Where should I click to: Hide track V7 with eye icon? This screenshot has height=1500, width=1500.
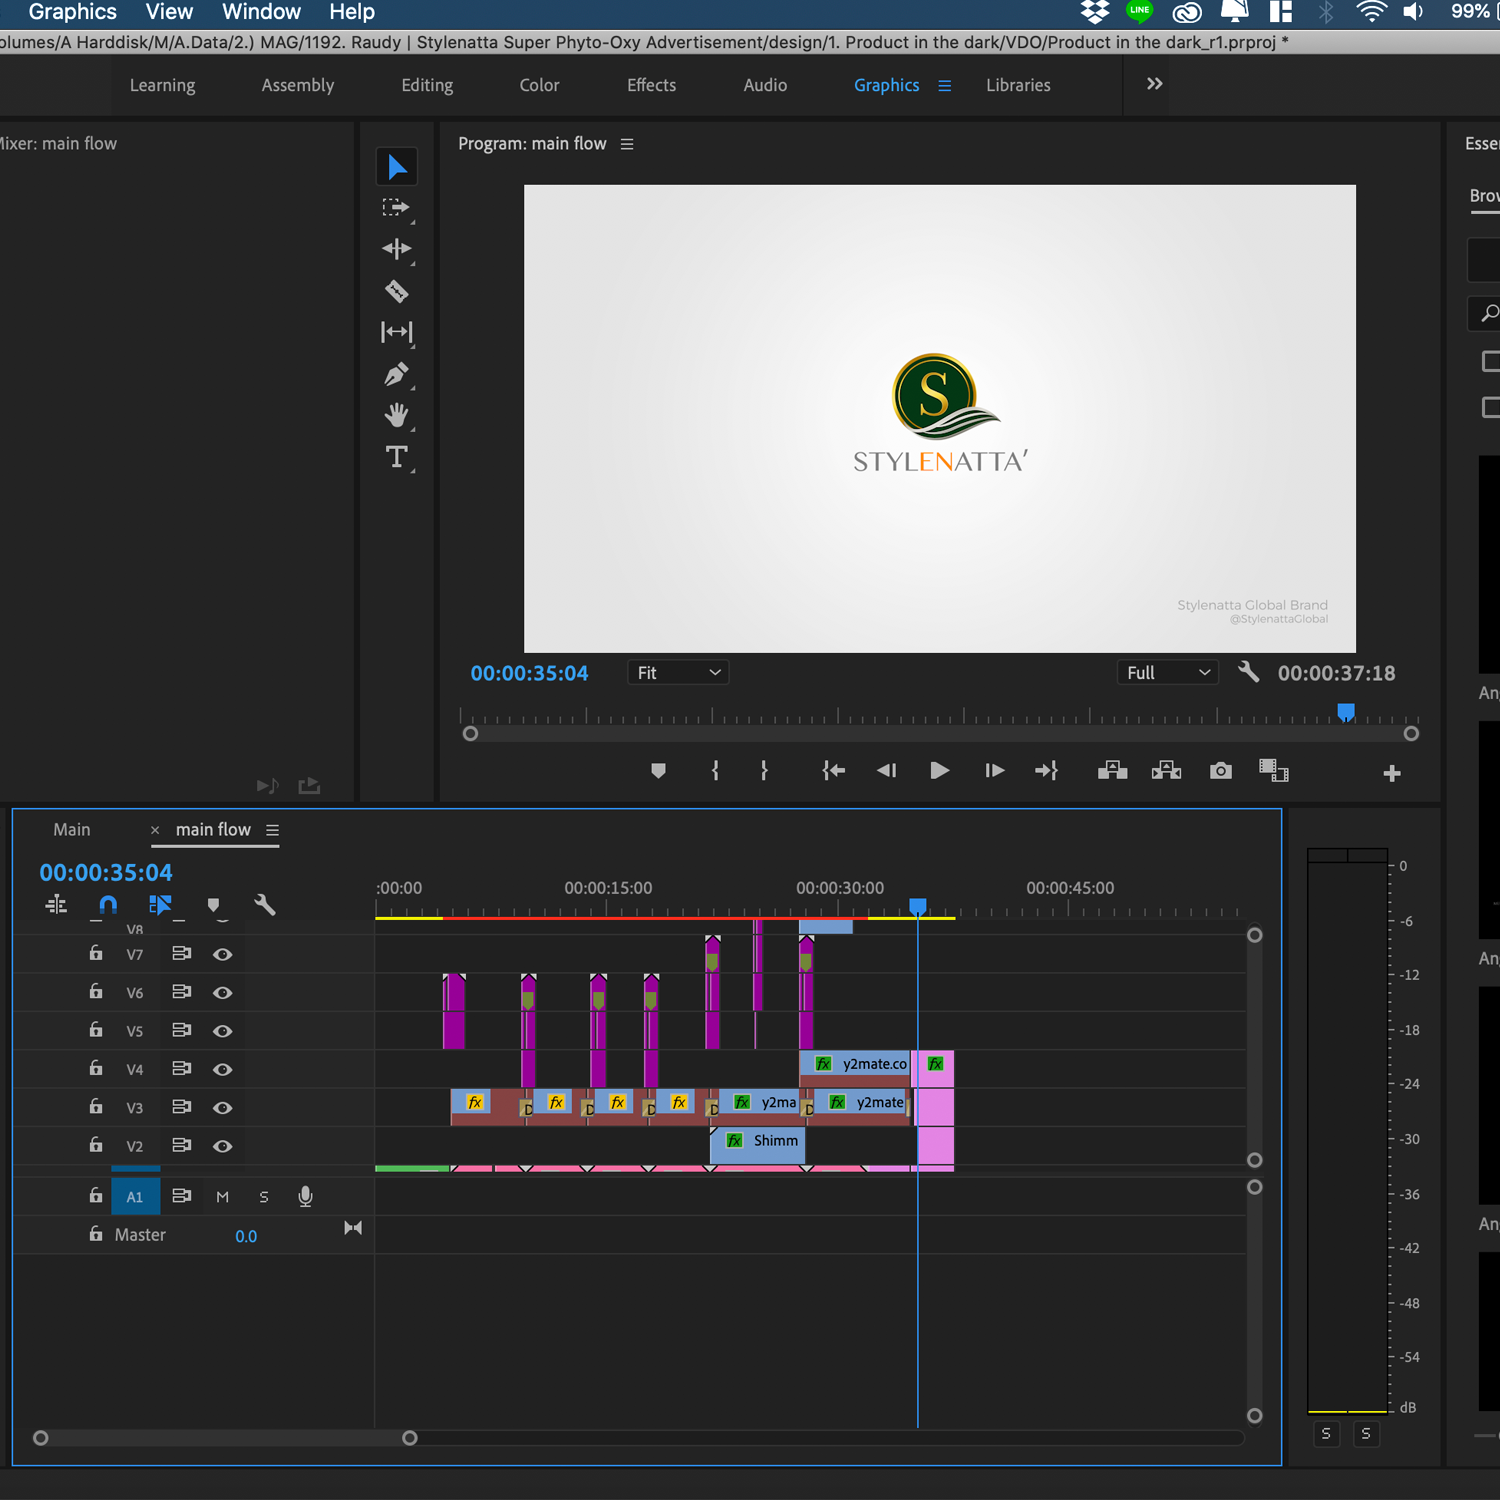point(223,954)
